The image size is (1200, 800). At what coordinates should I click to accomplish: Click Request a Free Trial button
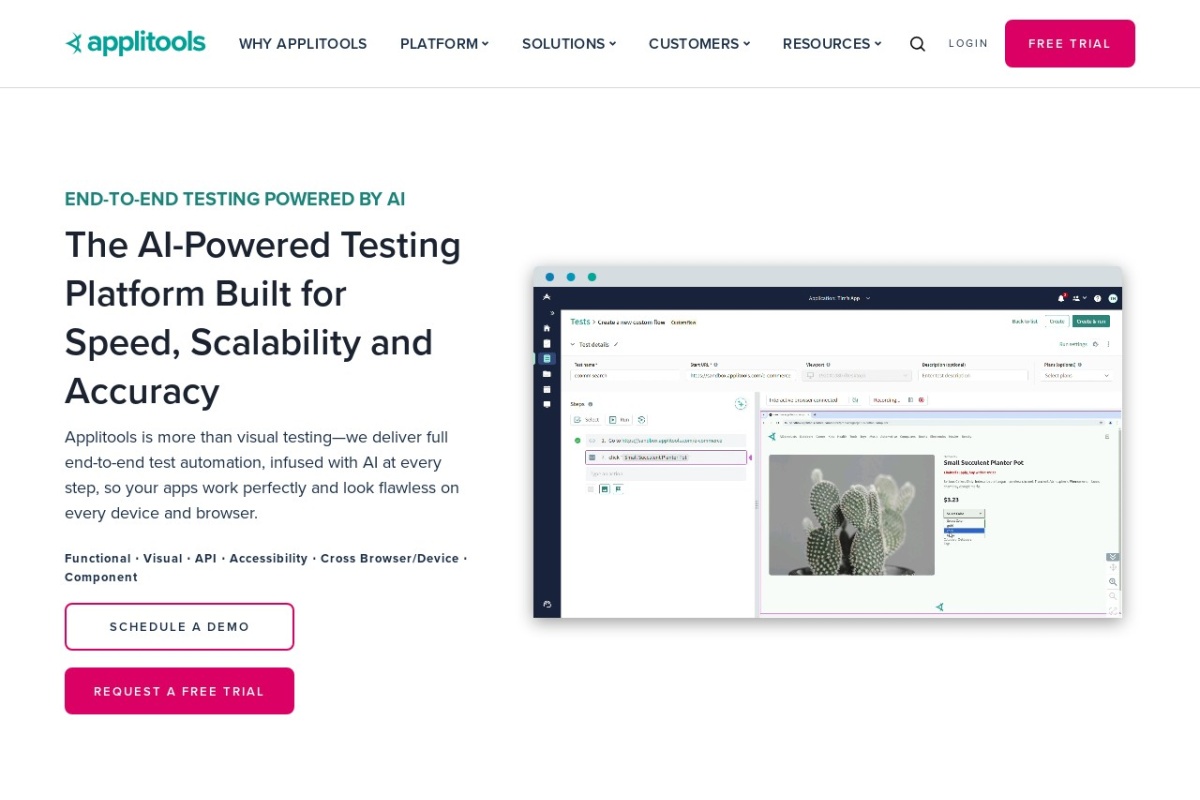(179, 691)
